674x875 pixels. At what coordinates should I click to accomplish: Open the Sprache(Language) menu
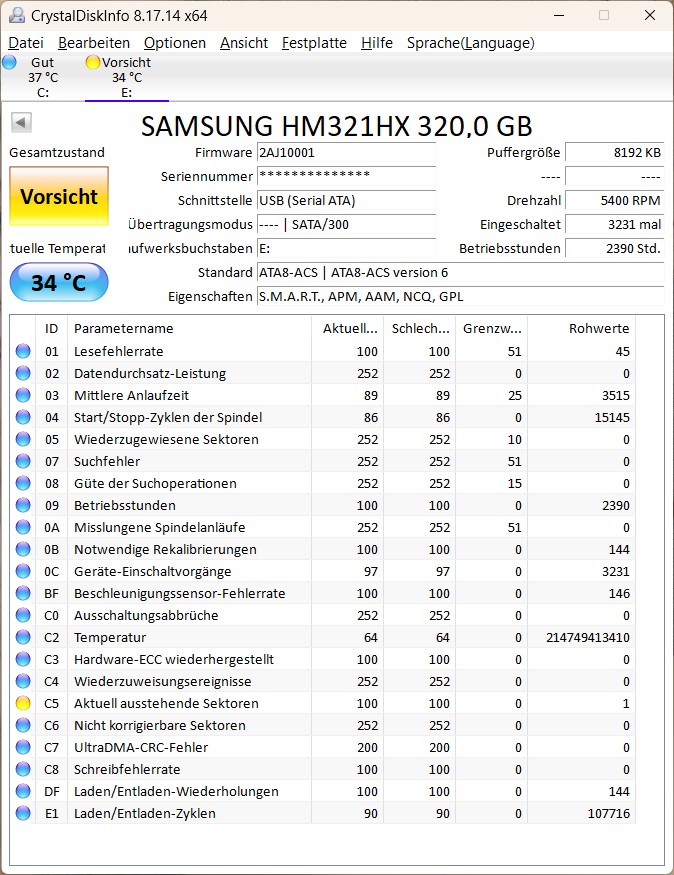click(470, 43)
